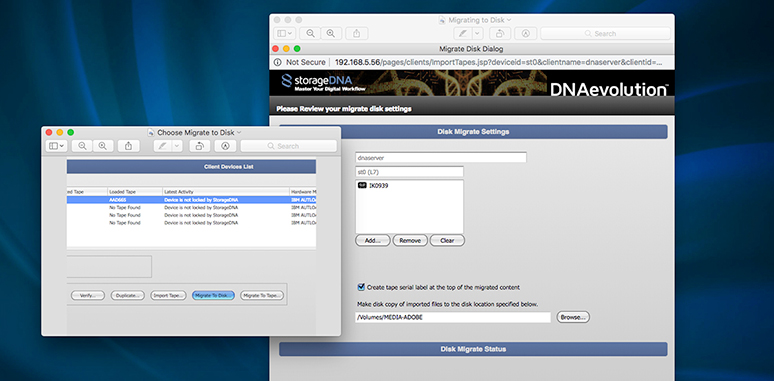Screen dimensions: 774x381
Task: Open Migrating to Disk title dropdown
Action: click(x=509, y=20)
